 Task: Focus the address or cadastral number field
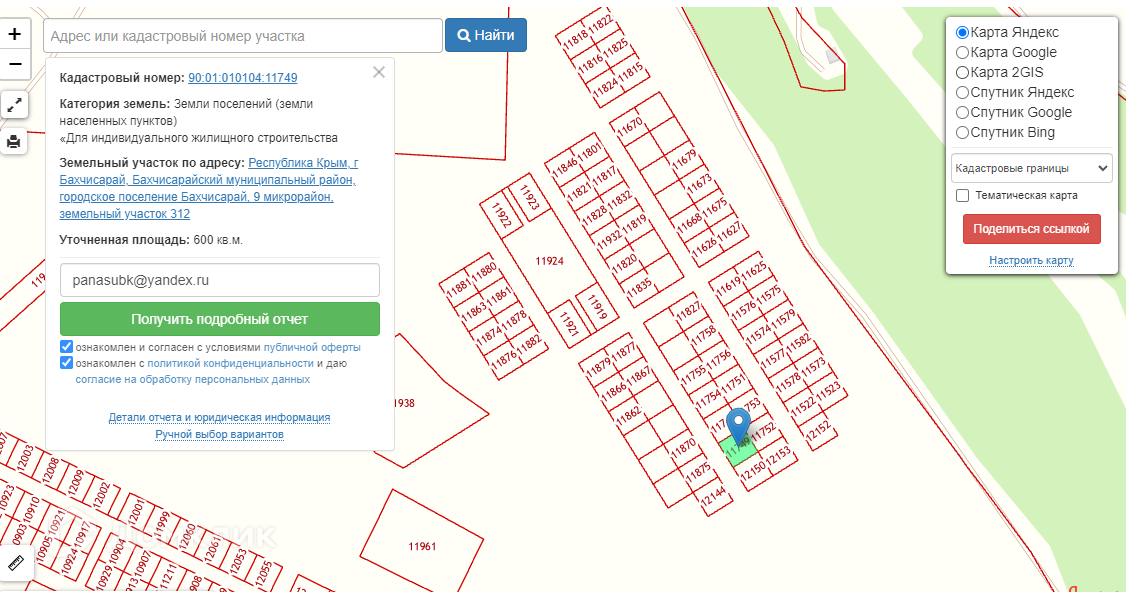coord(243,36)
